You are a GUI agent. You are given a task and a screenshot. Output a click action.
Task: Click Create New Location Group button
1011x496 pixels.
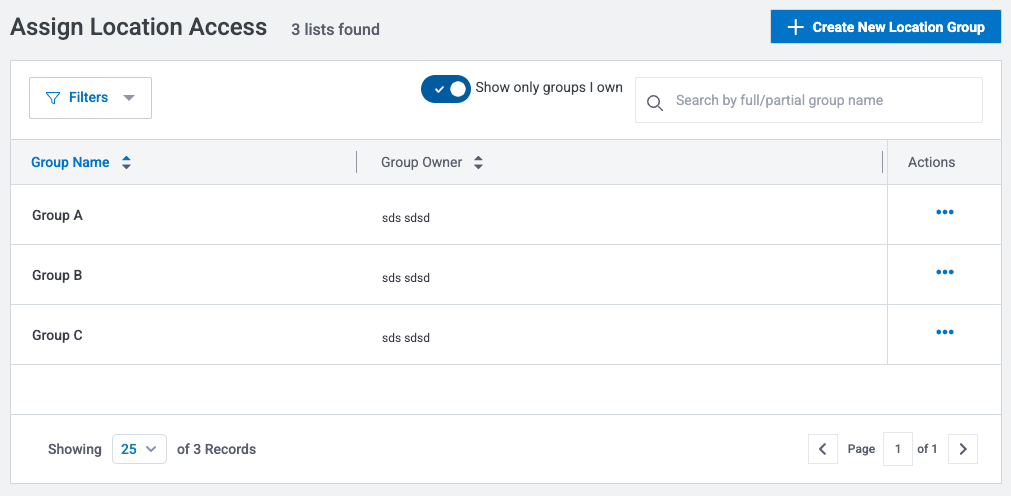(x=885, y=27)
